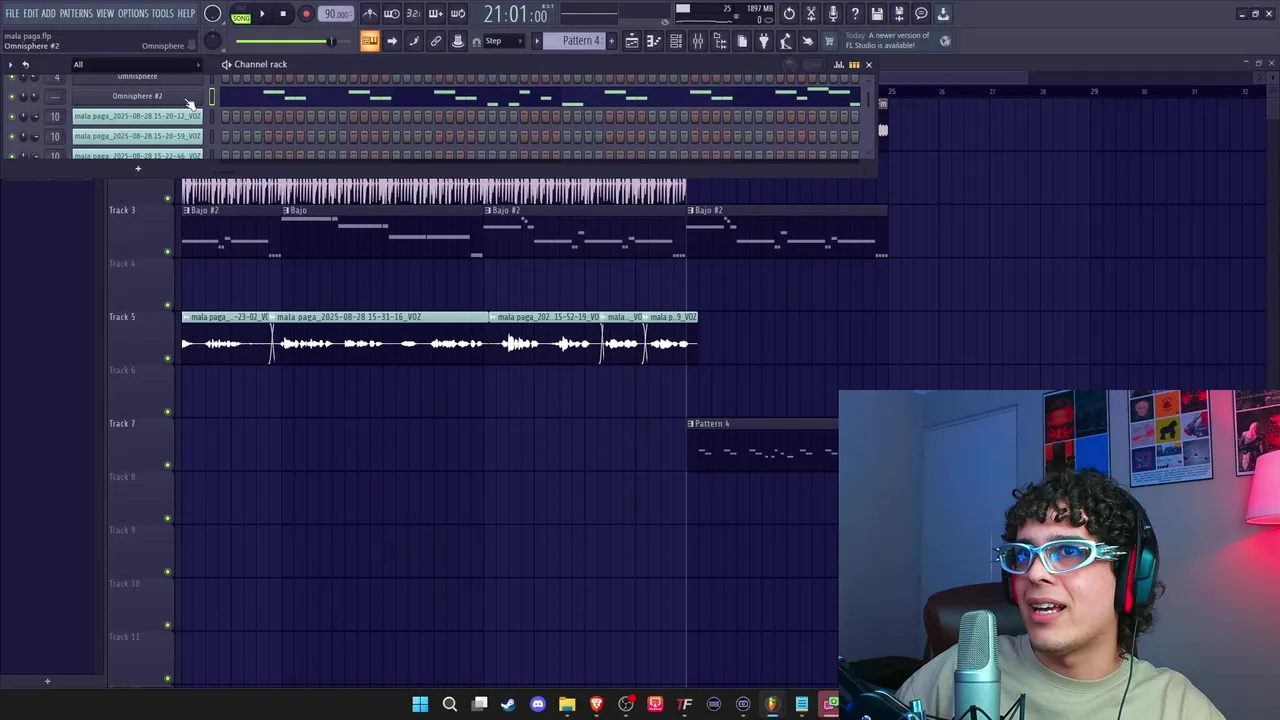This screenshot has width=1280, height=720.
Task: Open the browser panel icon
Action: tap(720, 41)
